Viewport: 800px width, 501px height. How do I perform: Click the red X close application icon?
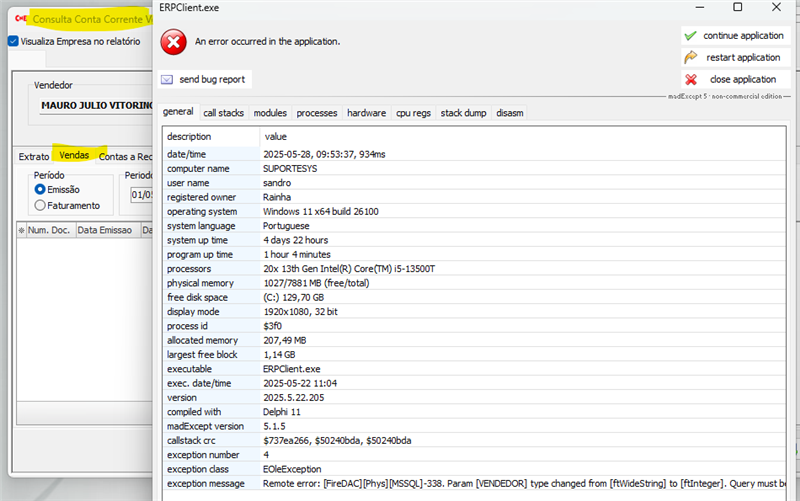tap(690, 79)
